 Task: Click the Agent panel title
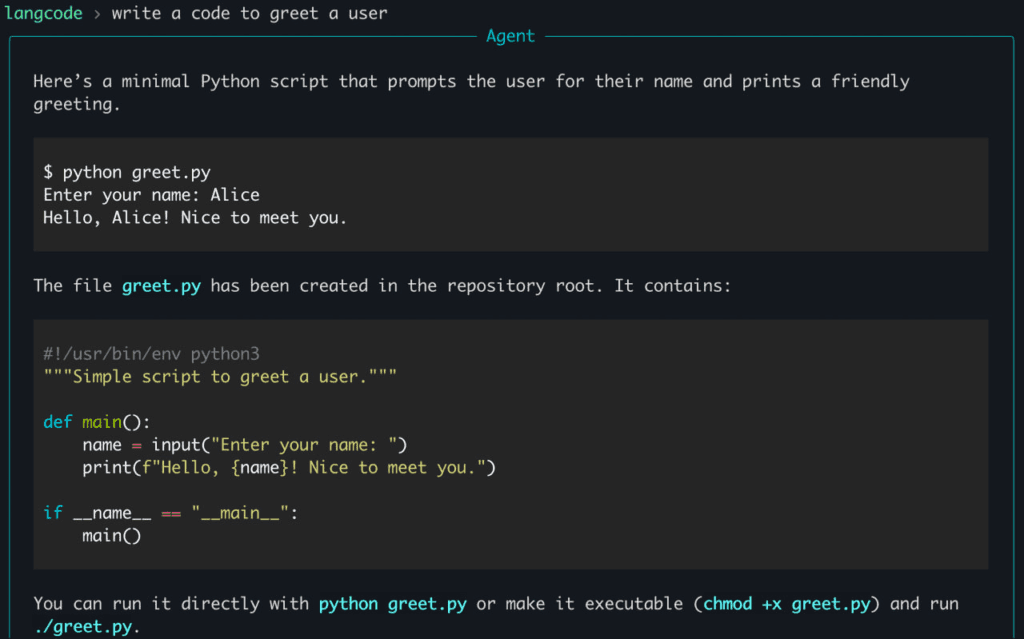pos(510,36)
